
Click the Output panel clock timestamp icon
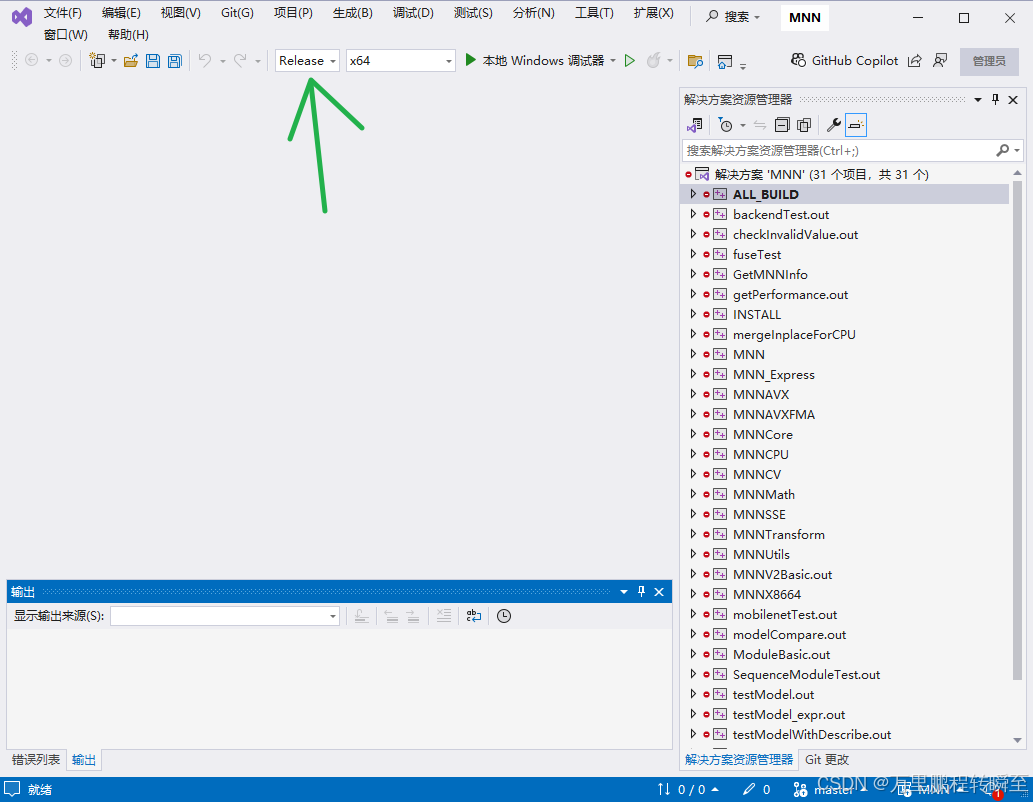pos(504,616)
